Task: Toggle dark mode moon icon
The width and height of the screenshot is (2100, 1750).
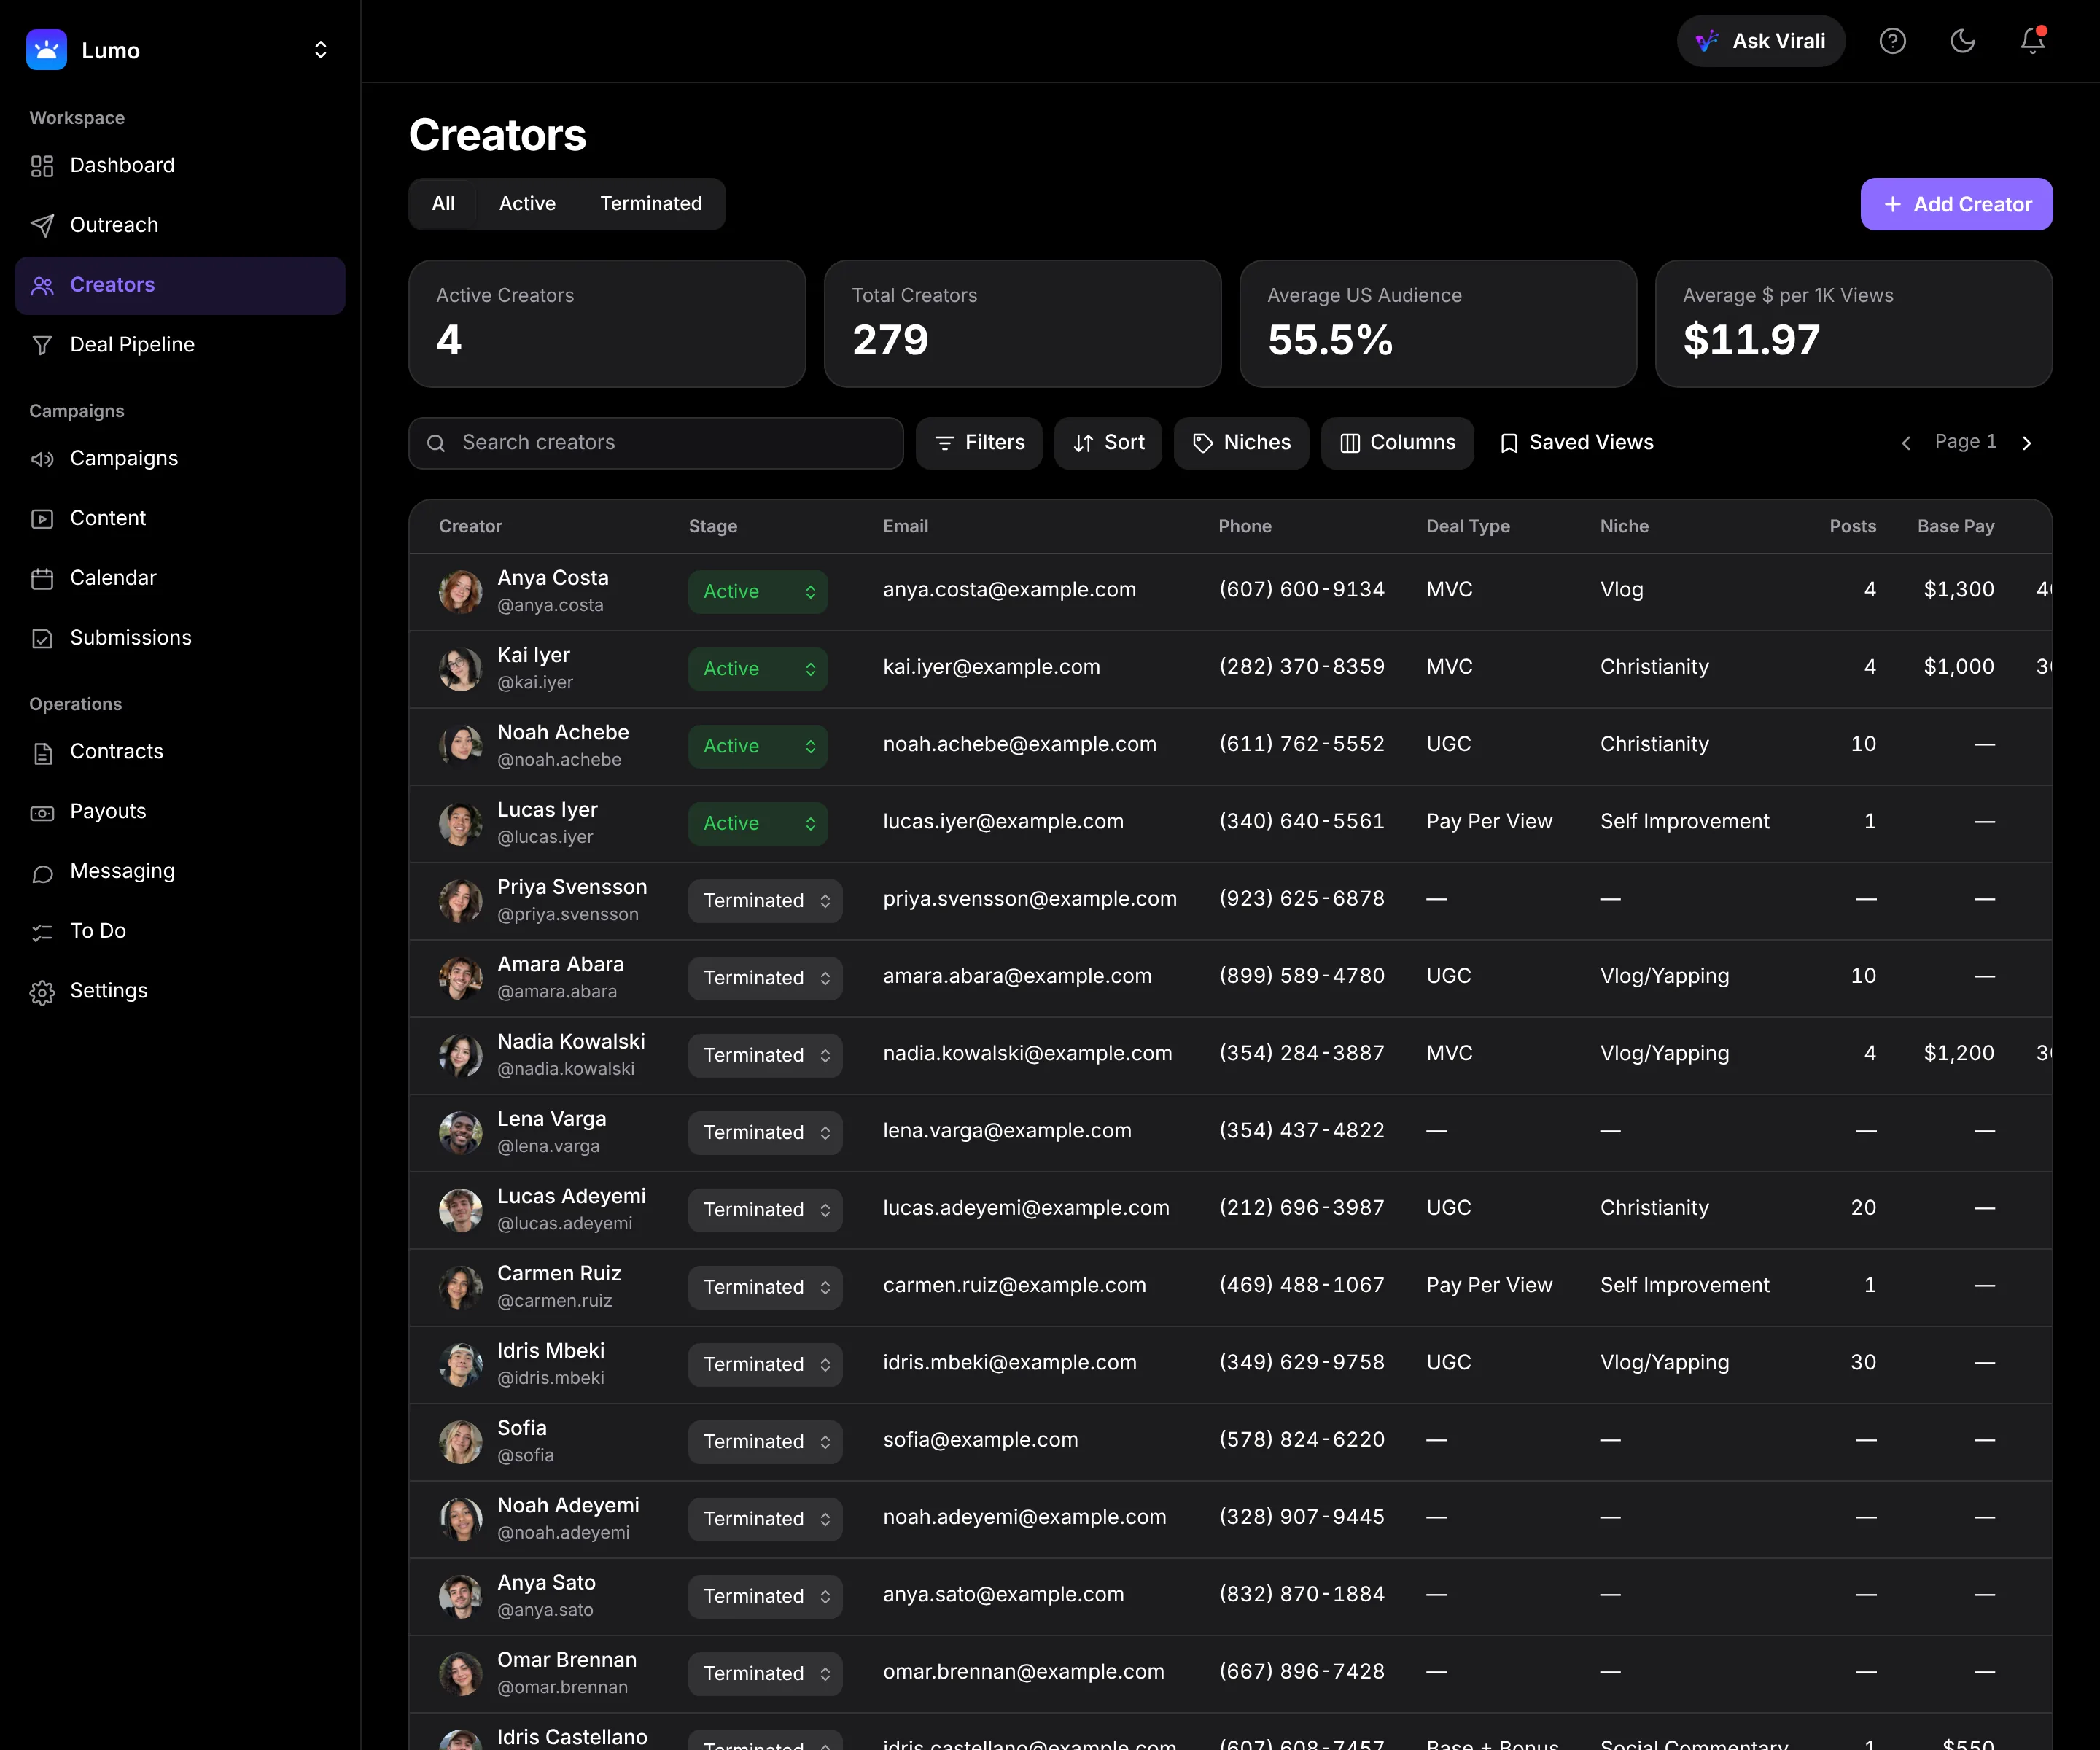Action: [1962, 41]
